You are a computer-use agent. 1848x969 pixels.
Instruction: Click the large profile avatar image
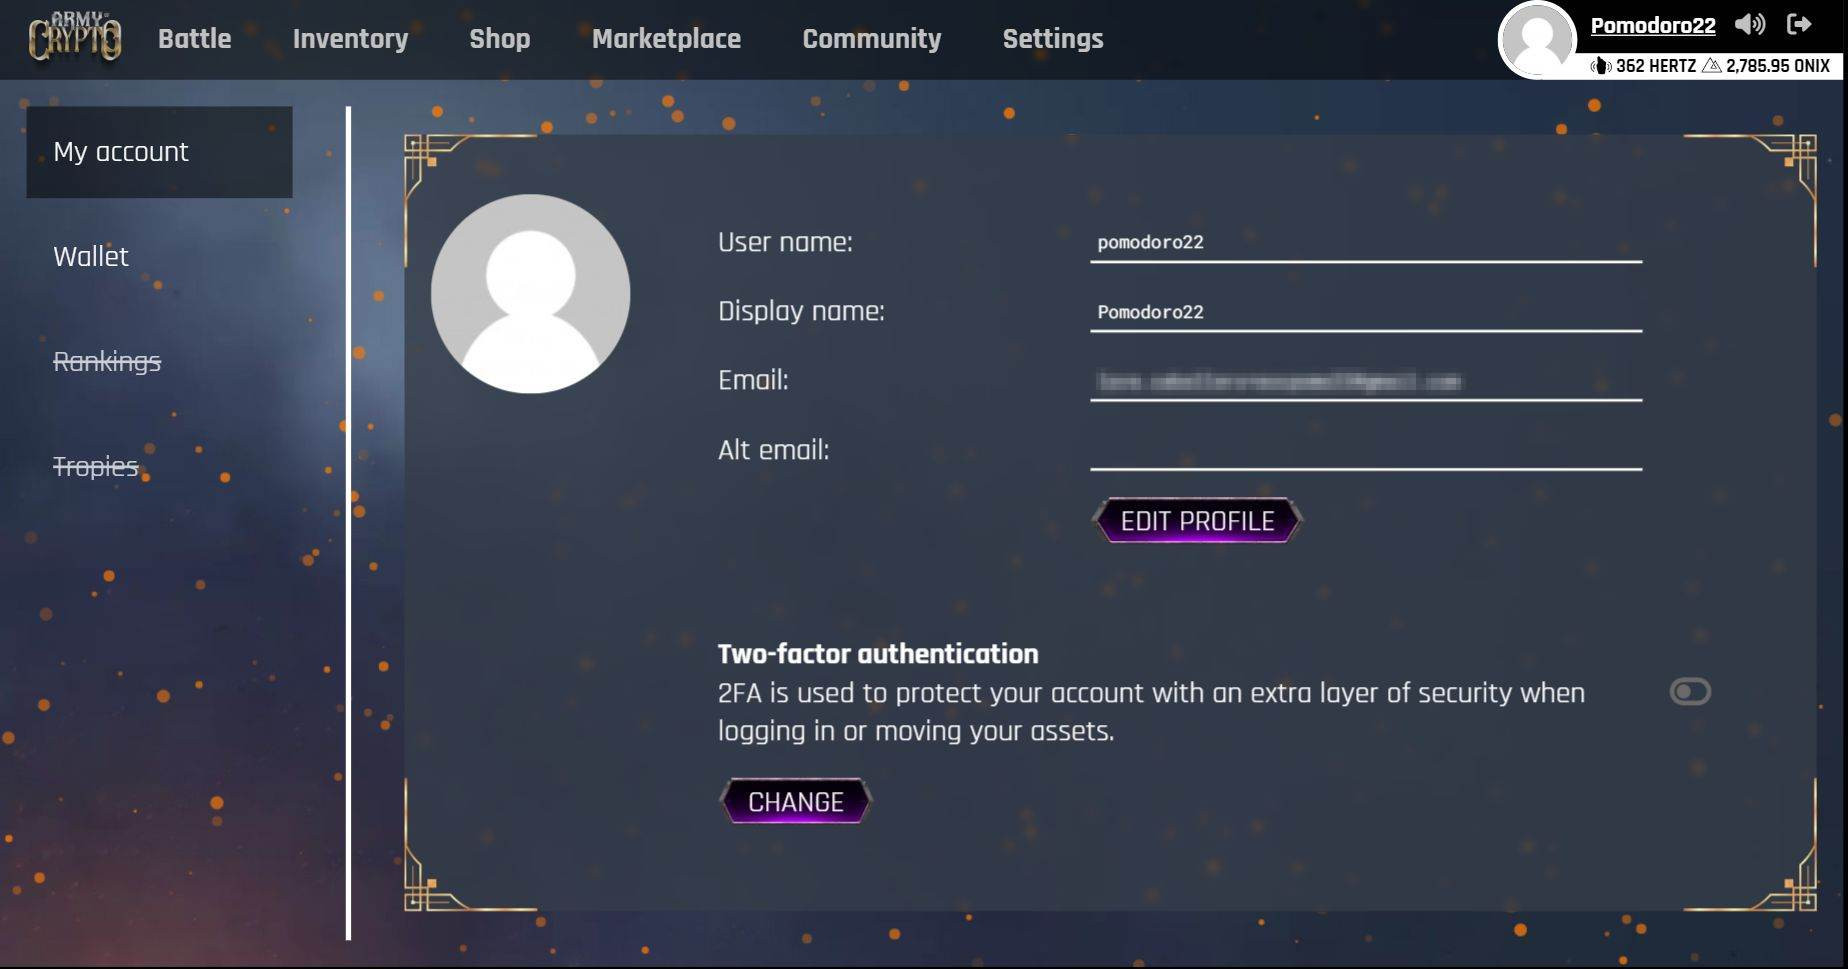coord(530,294)
